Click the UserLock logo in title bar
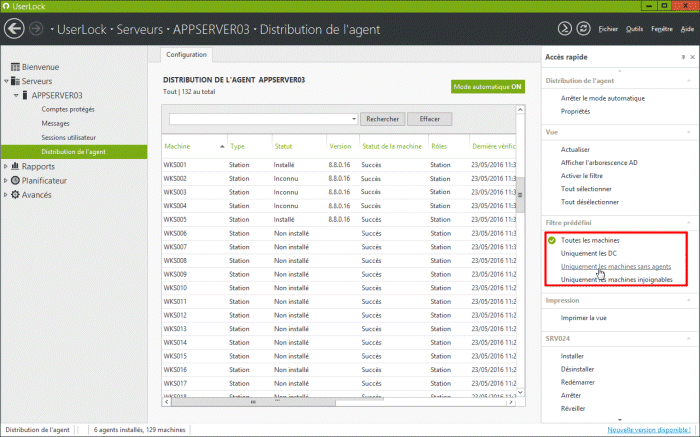This screenshot has height=437, width=700. (x=6, y=6)
